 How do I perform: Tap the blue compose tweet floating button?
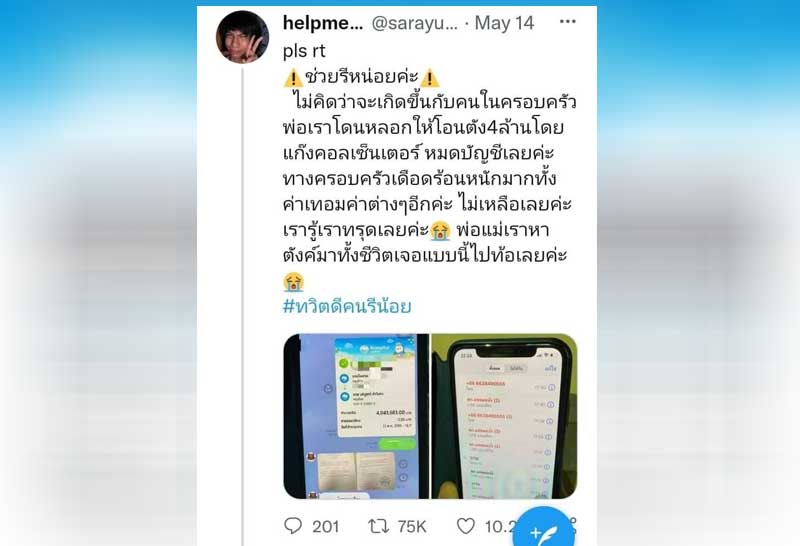click(542, 532)
